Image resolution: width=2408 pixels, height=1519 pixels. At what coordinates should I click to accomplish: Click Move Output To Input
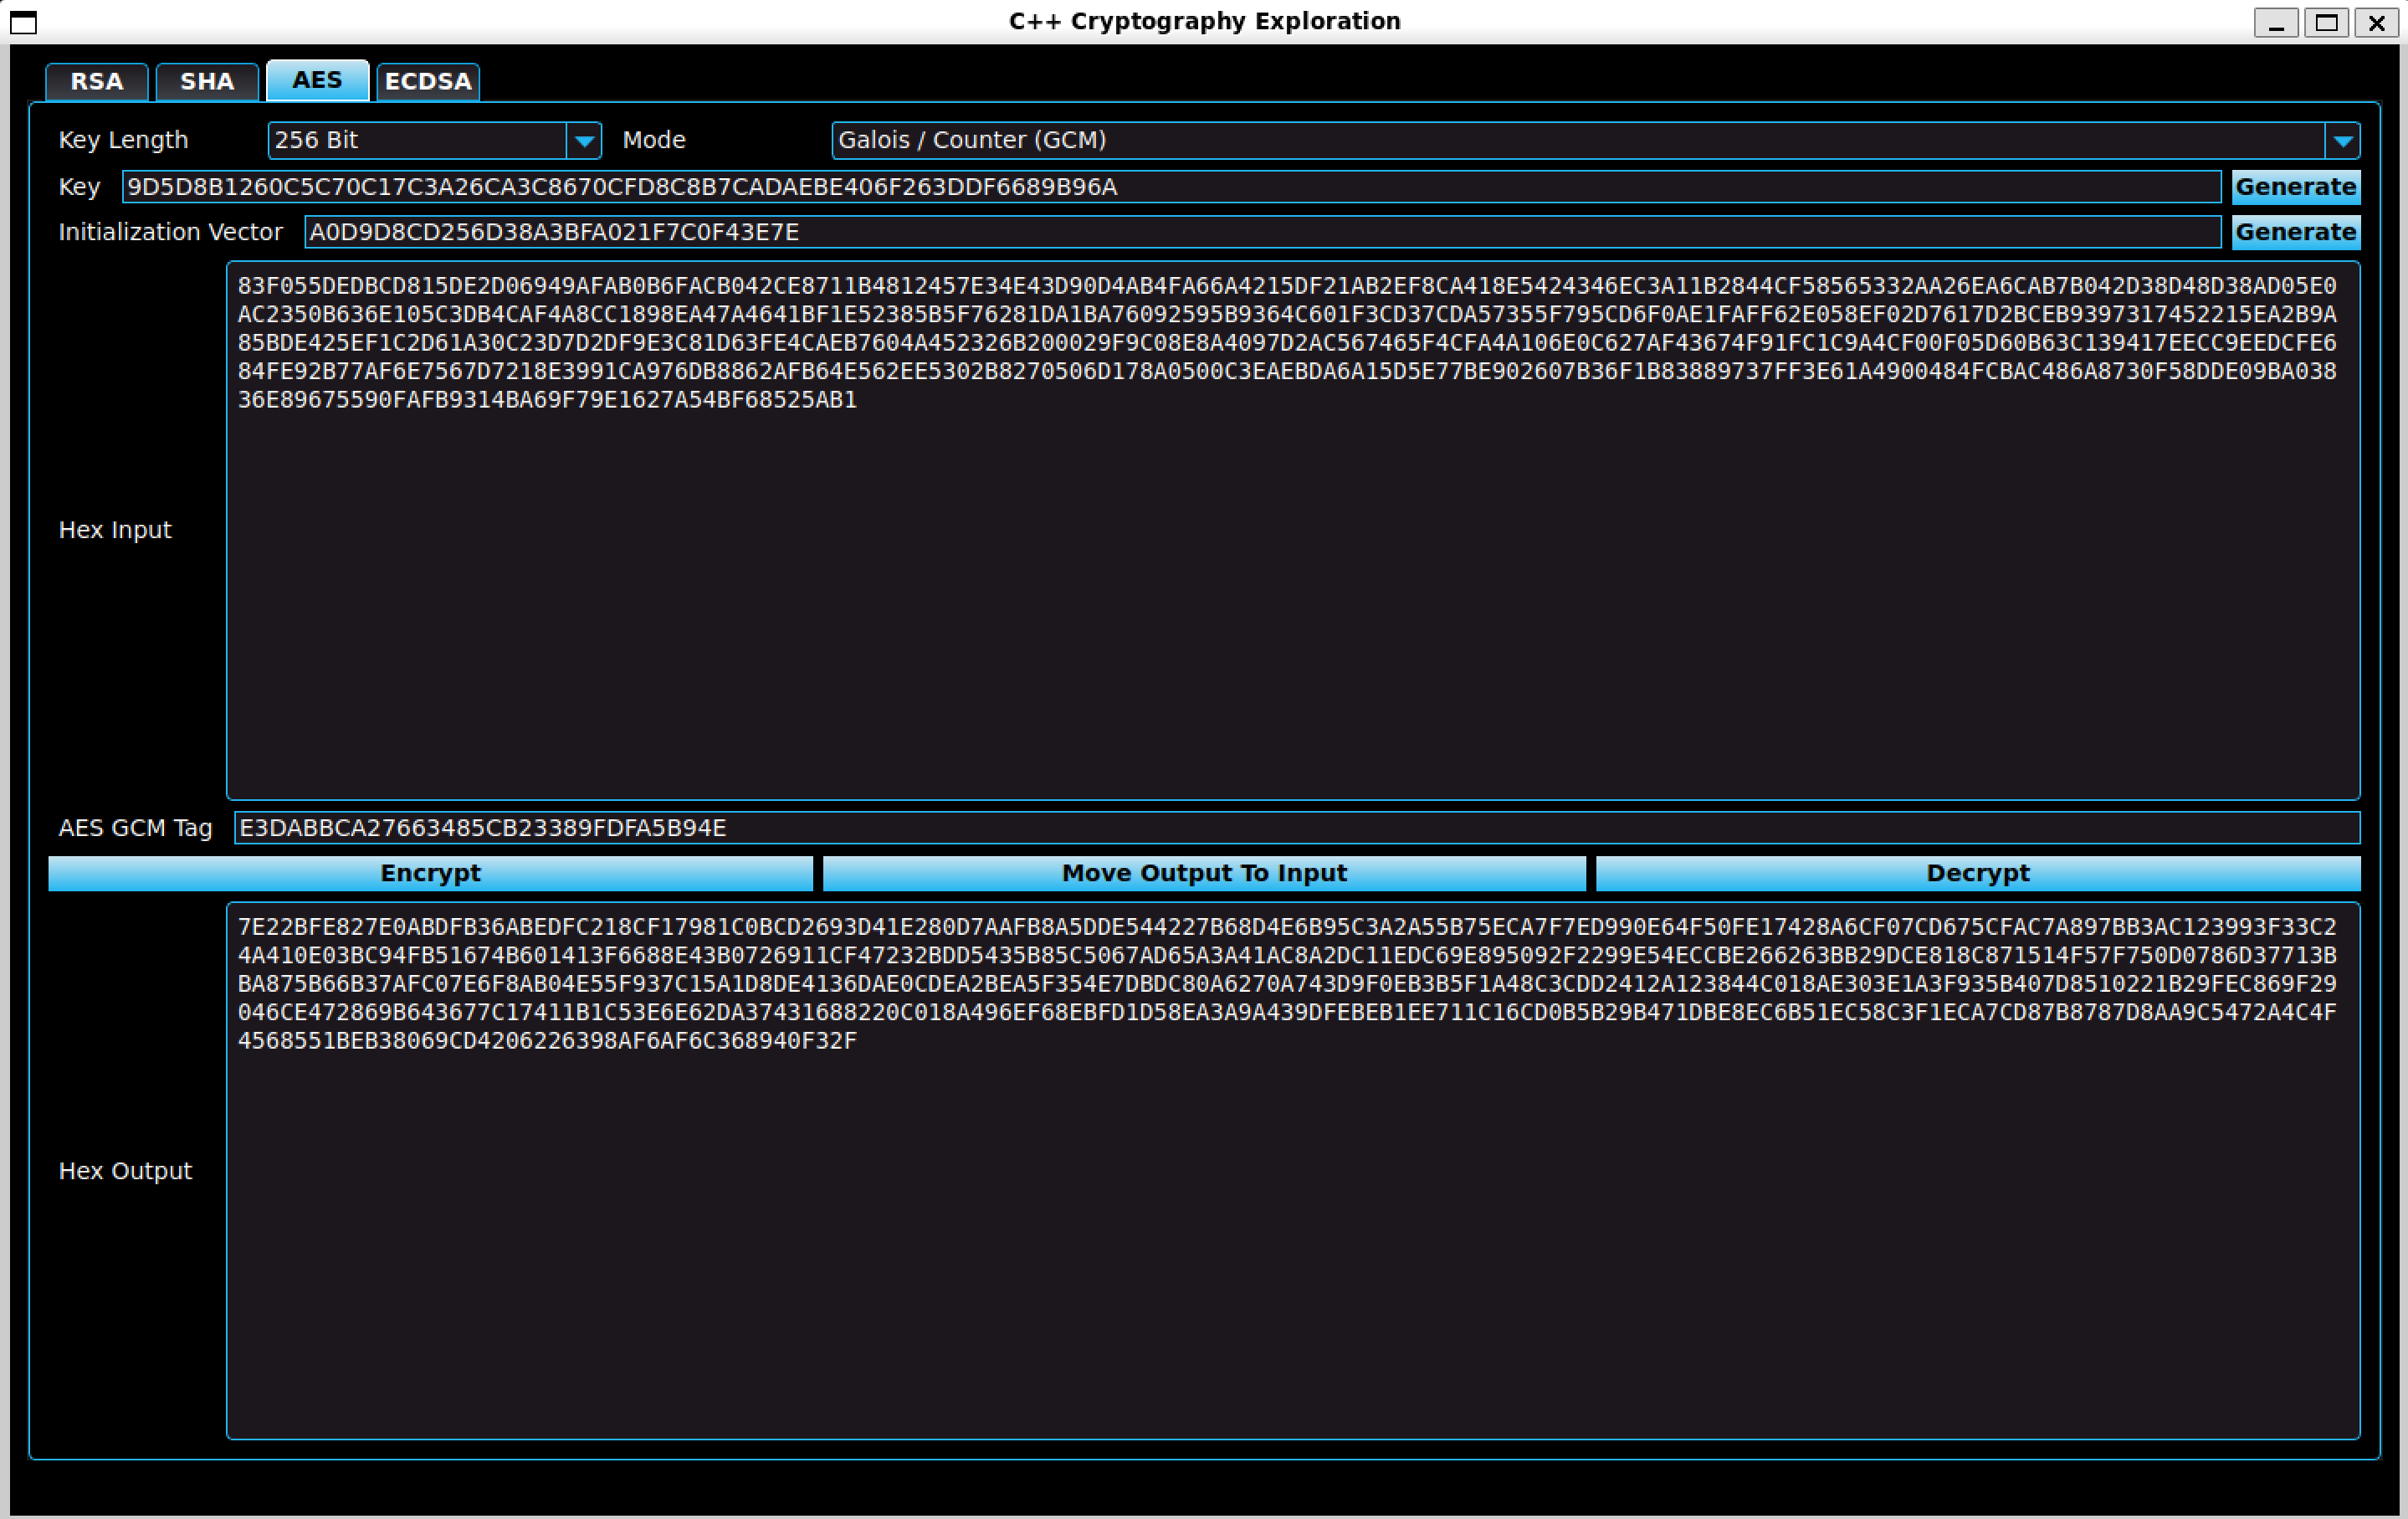(1203, 872)
